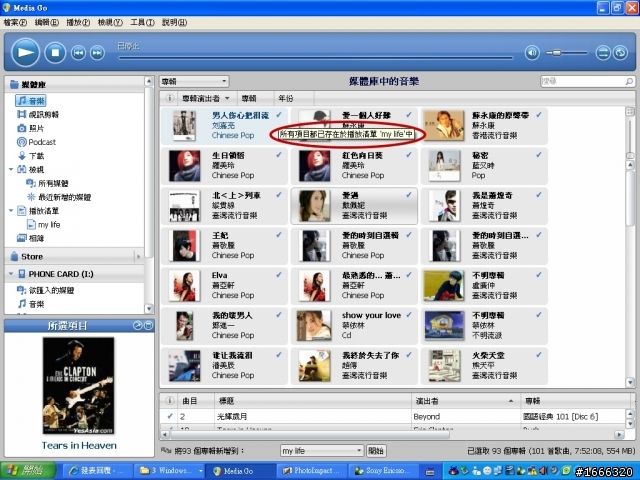Open the target playlist dropdown 'my life'
Viewport: 640px width, 480px height.
click(x=322, y=451)
